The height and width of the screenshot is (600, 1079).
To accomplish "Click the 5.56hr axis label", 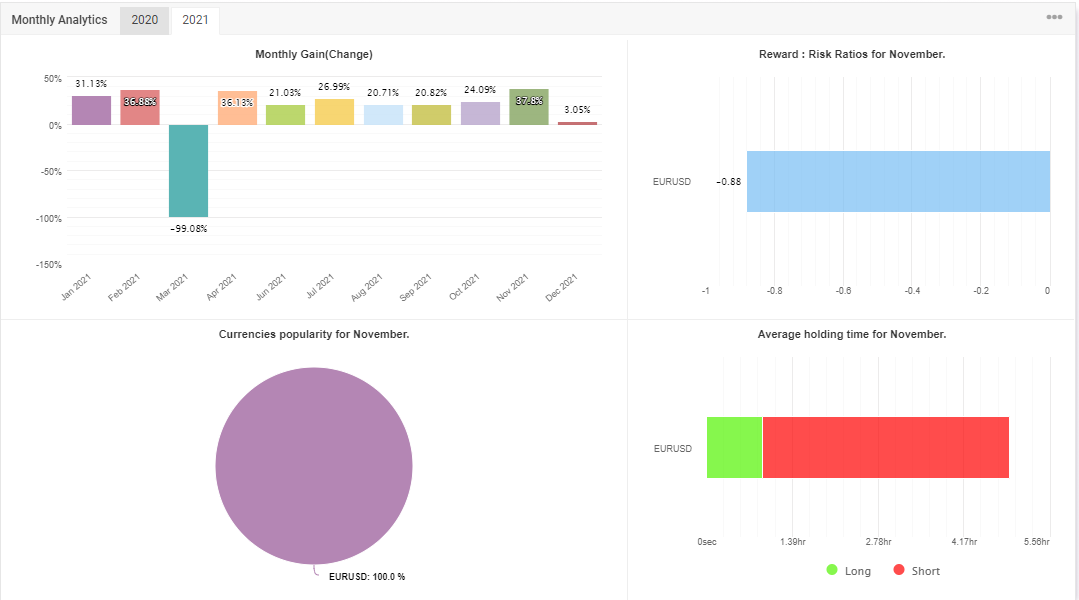I will (1037, 542).
